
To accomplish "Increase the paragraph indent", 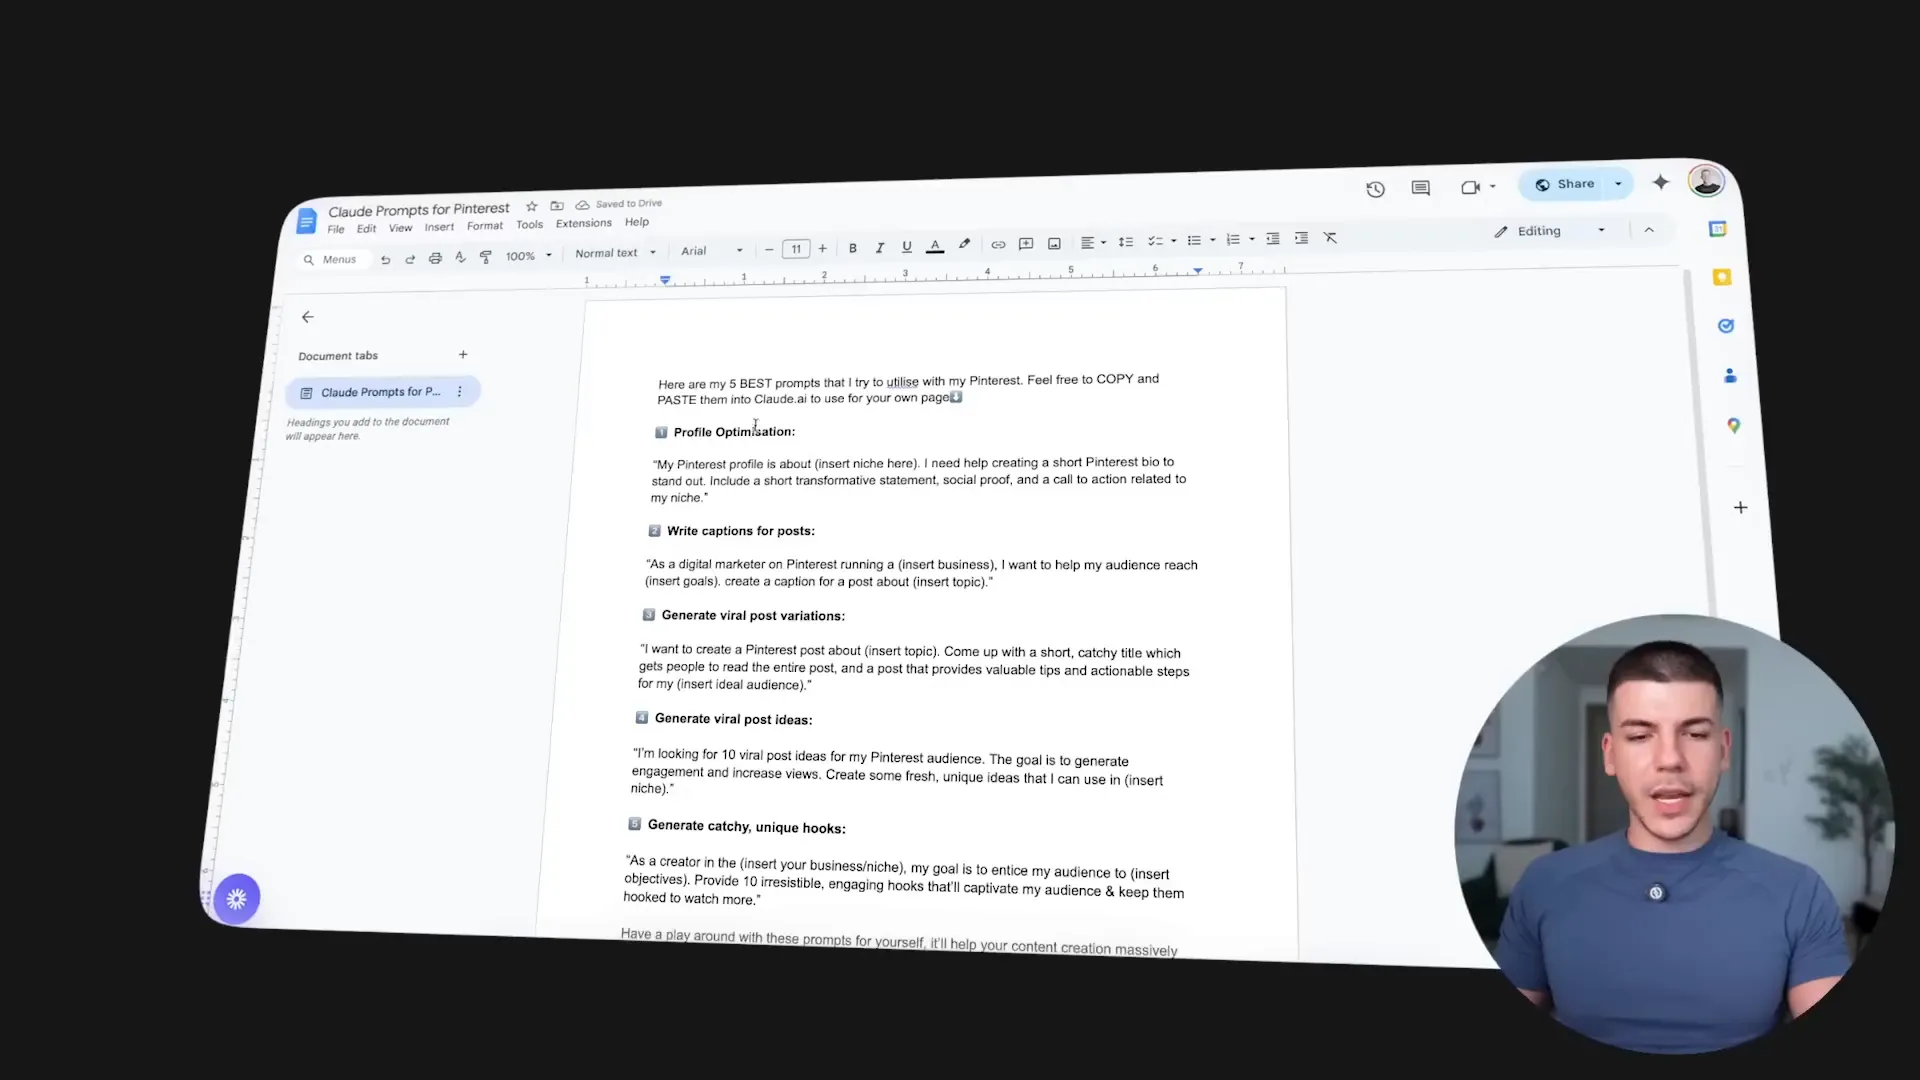I will click(1301, 238).
